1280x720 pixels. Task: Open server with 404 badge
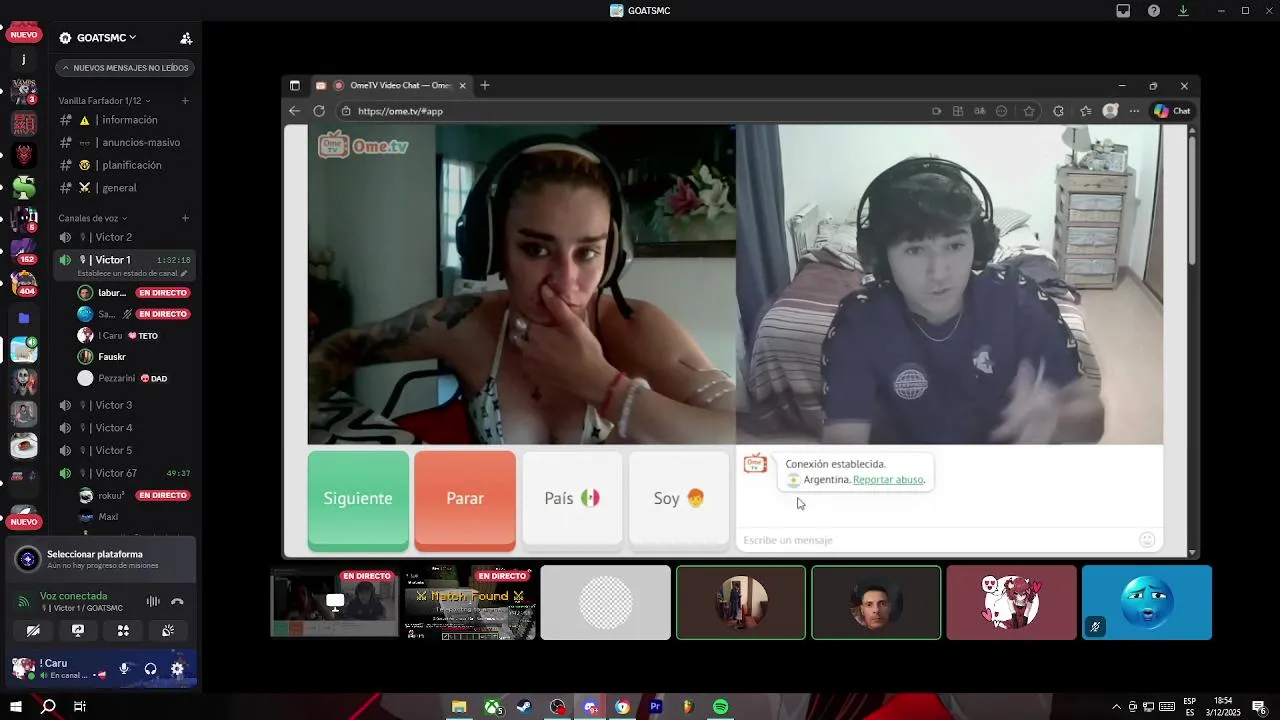tap(24, 282)
